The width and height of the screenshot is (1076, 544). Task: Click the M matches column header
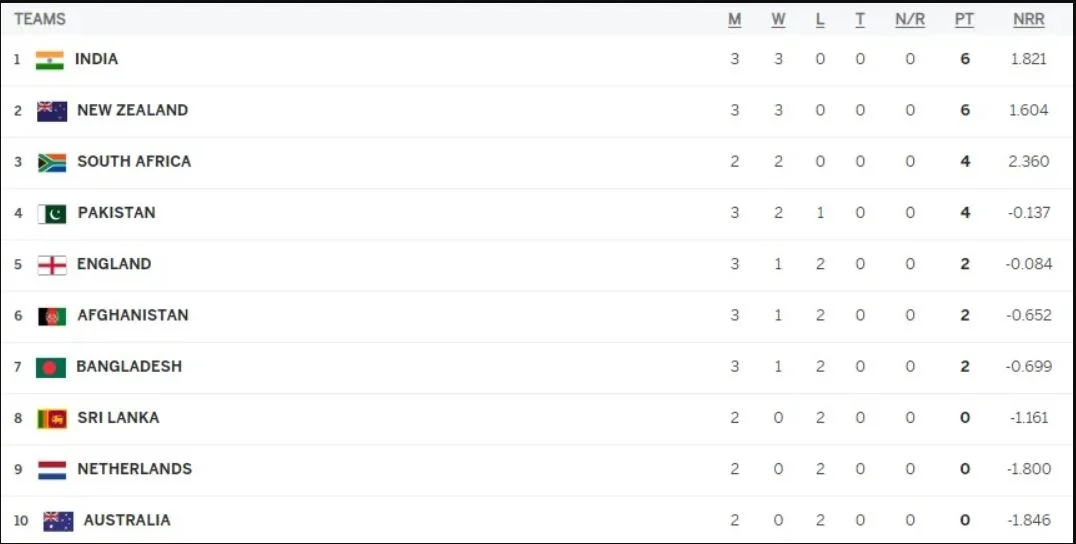tap(735, 20)
